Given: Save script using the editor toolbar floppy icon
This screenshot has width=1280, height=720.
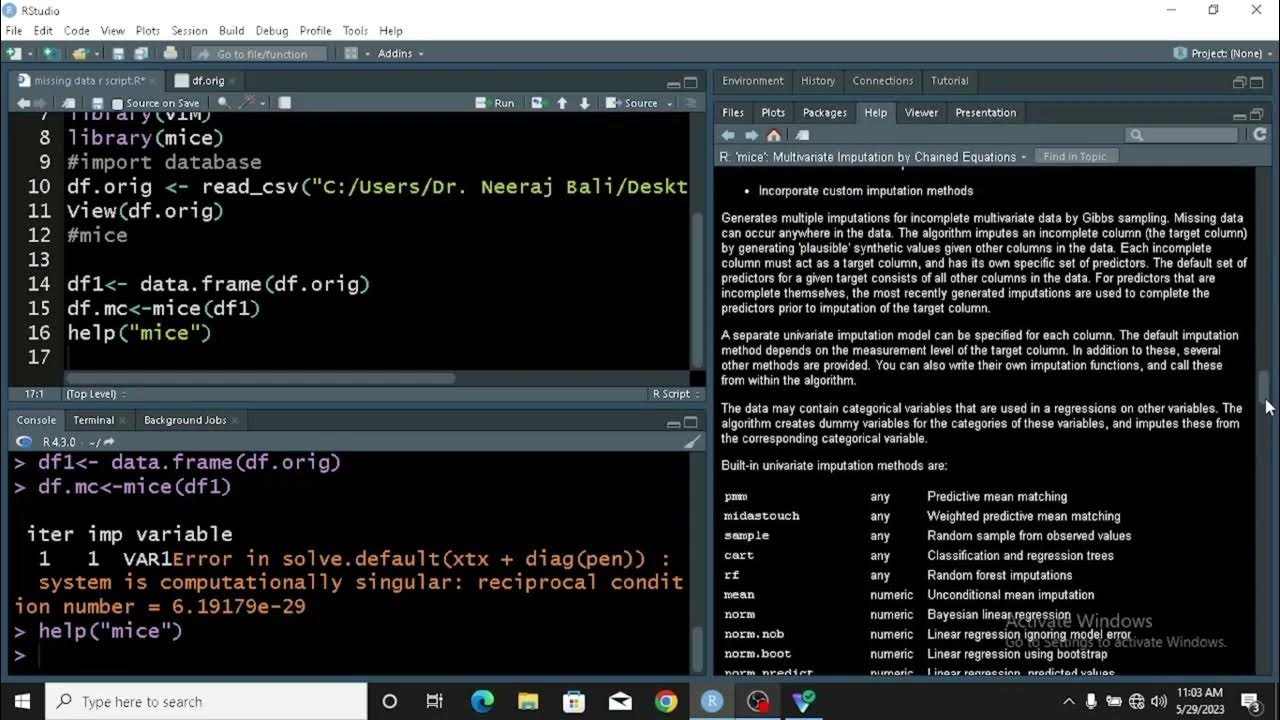Looking at the screenshot, I should coord(97,103).
